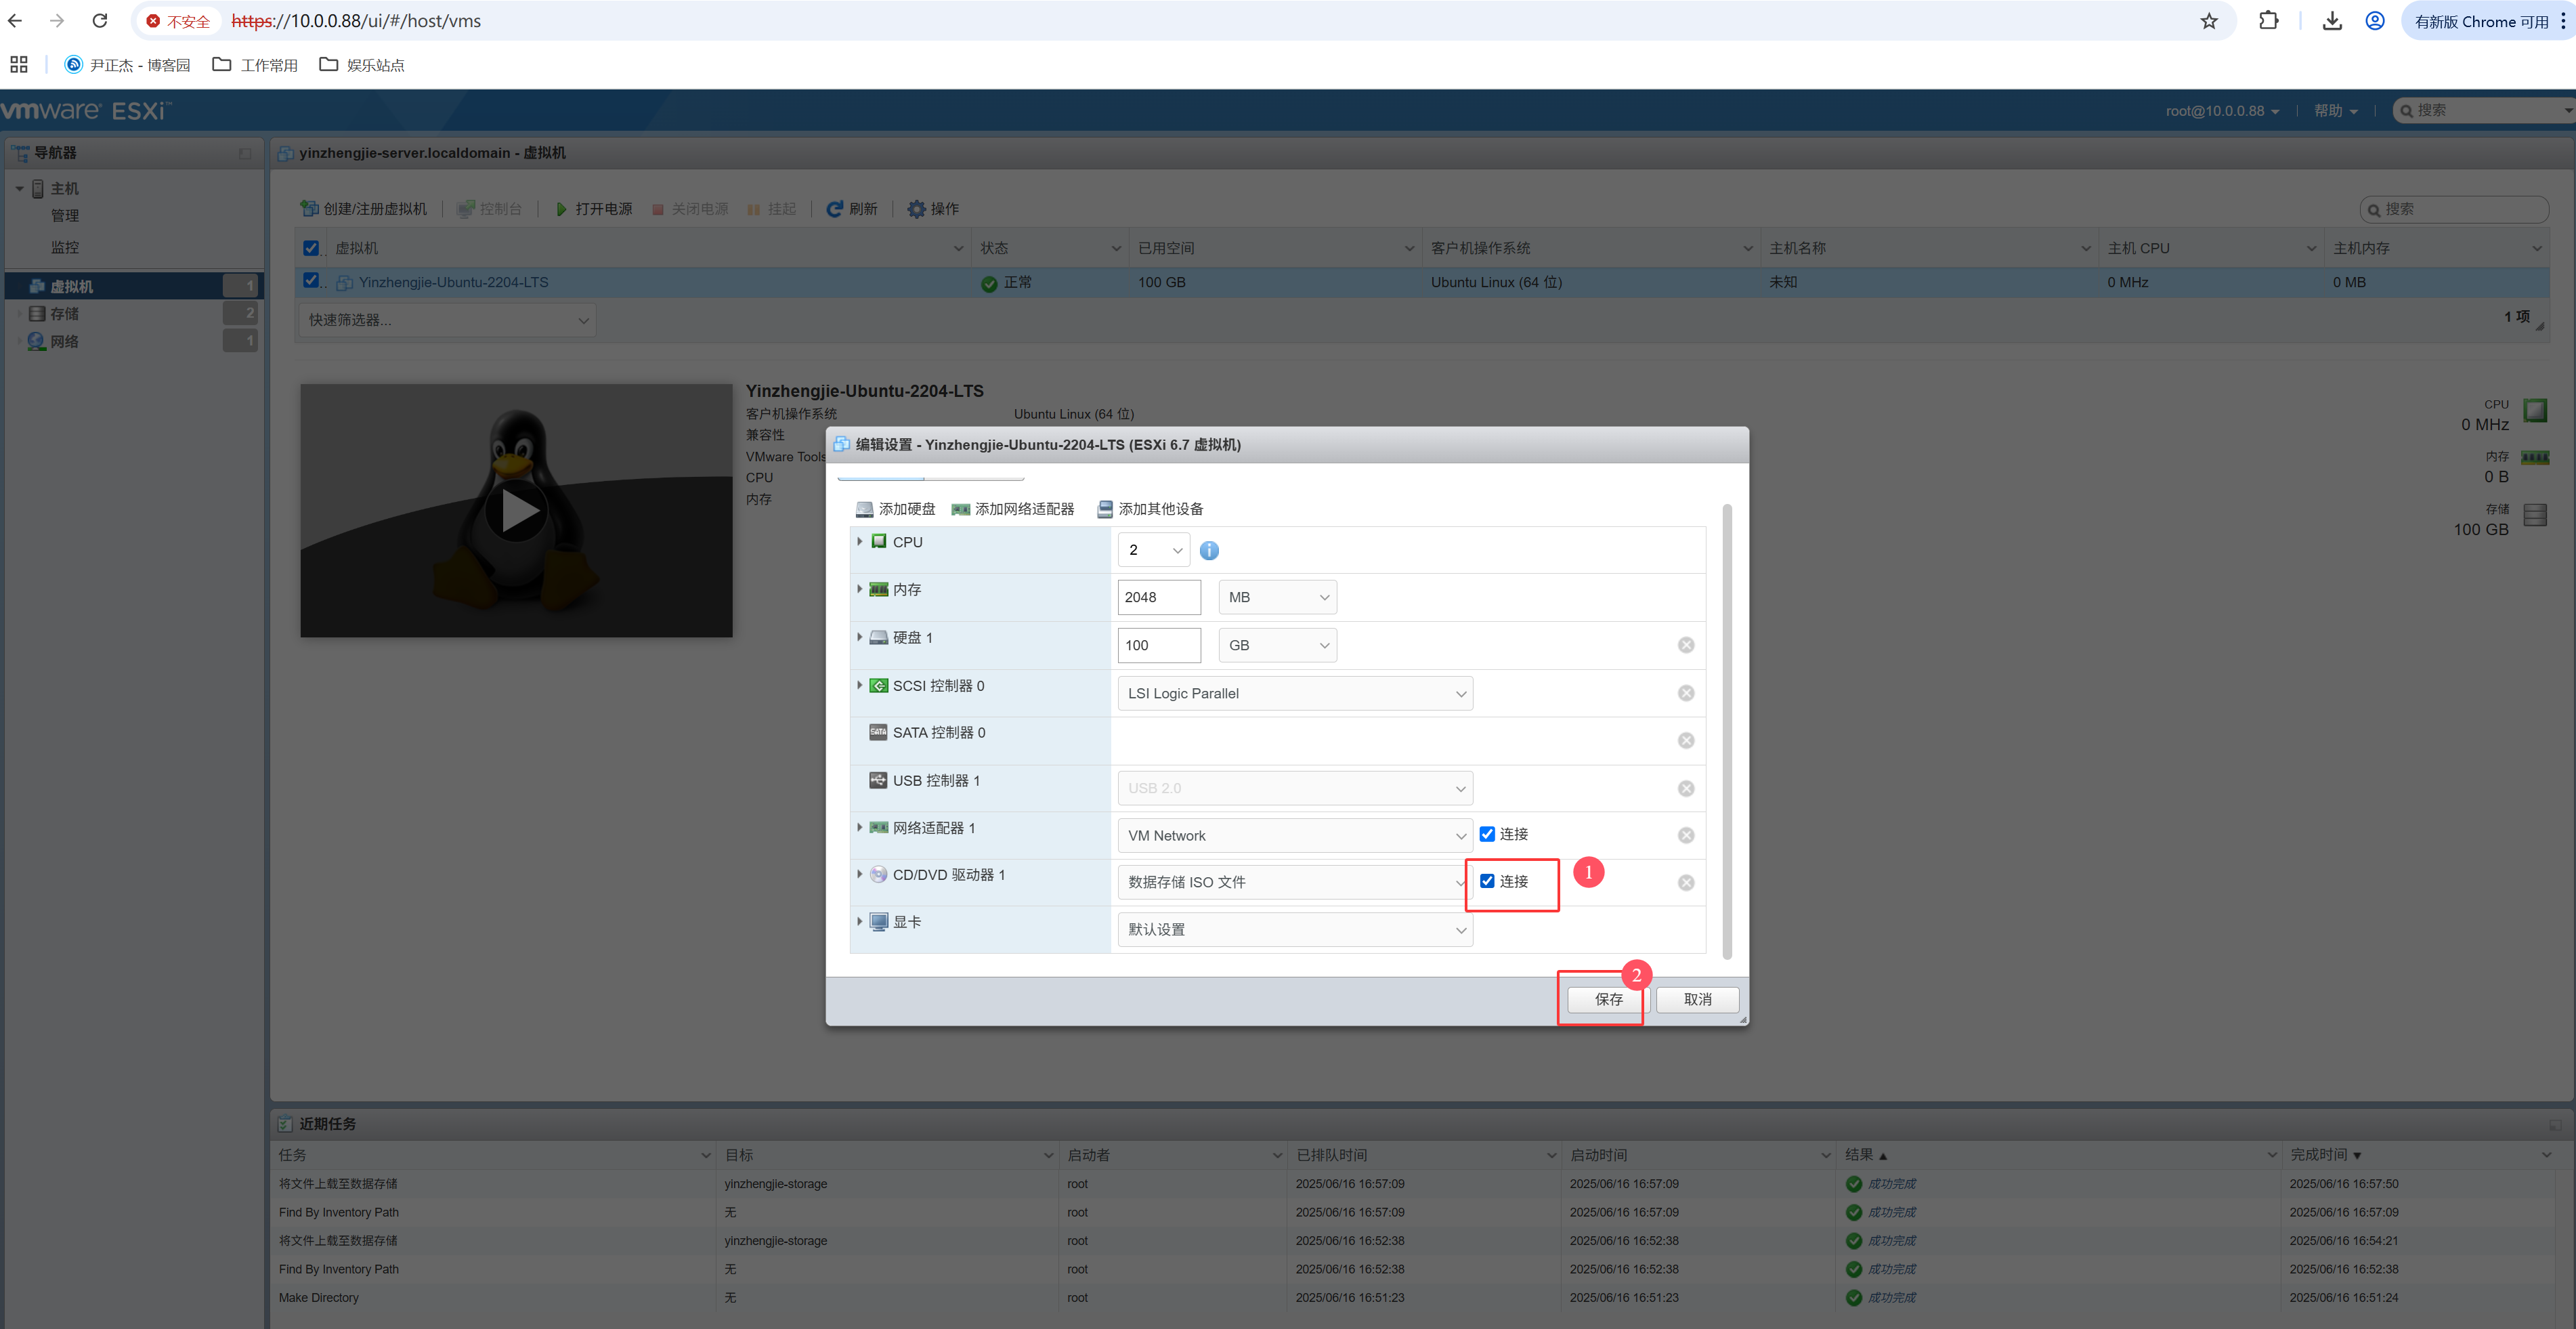Uncheck Connect for network adapter 1
The image size is (2576, 1329).
click(1487, 834)
